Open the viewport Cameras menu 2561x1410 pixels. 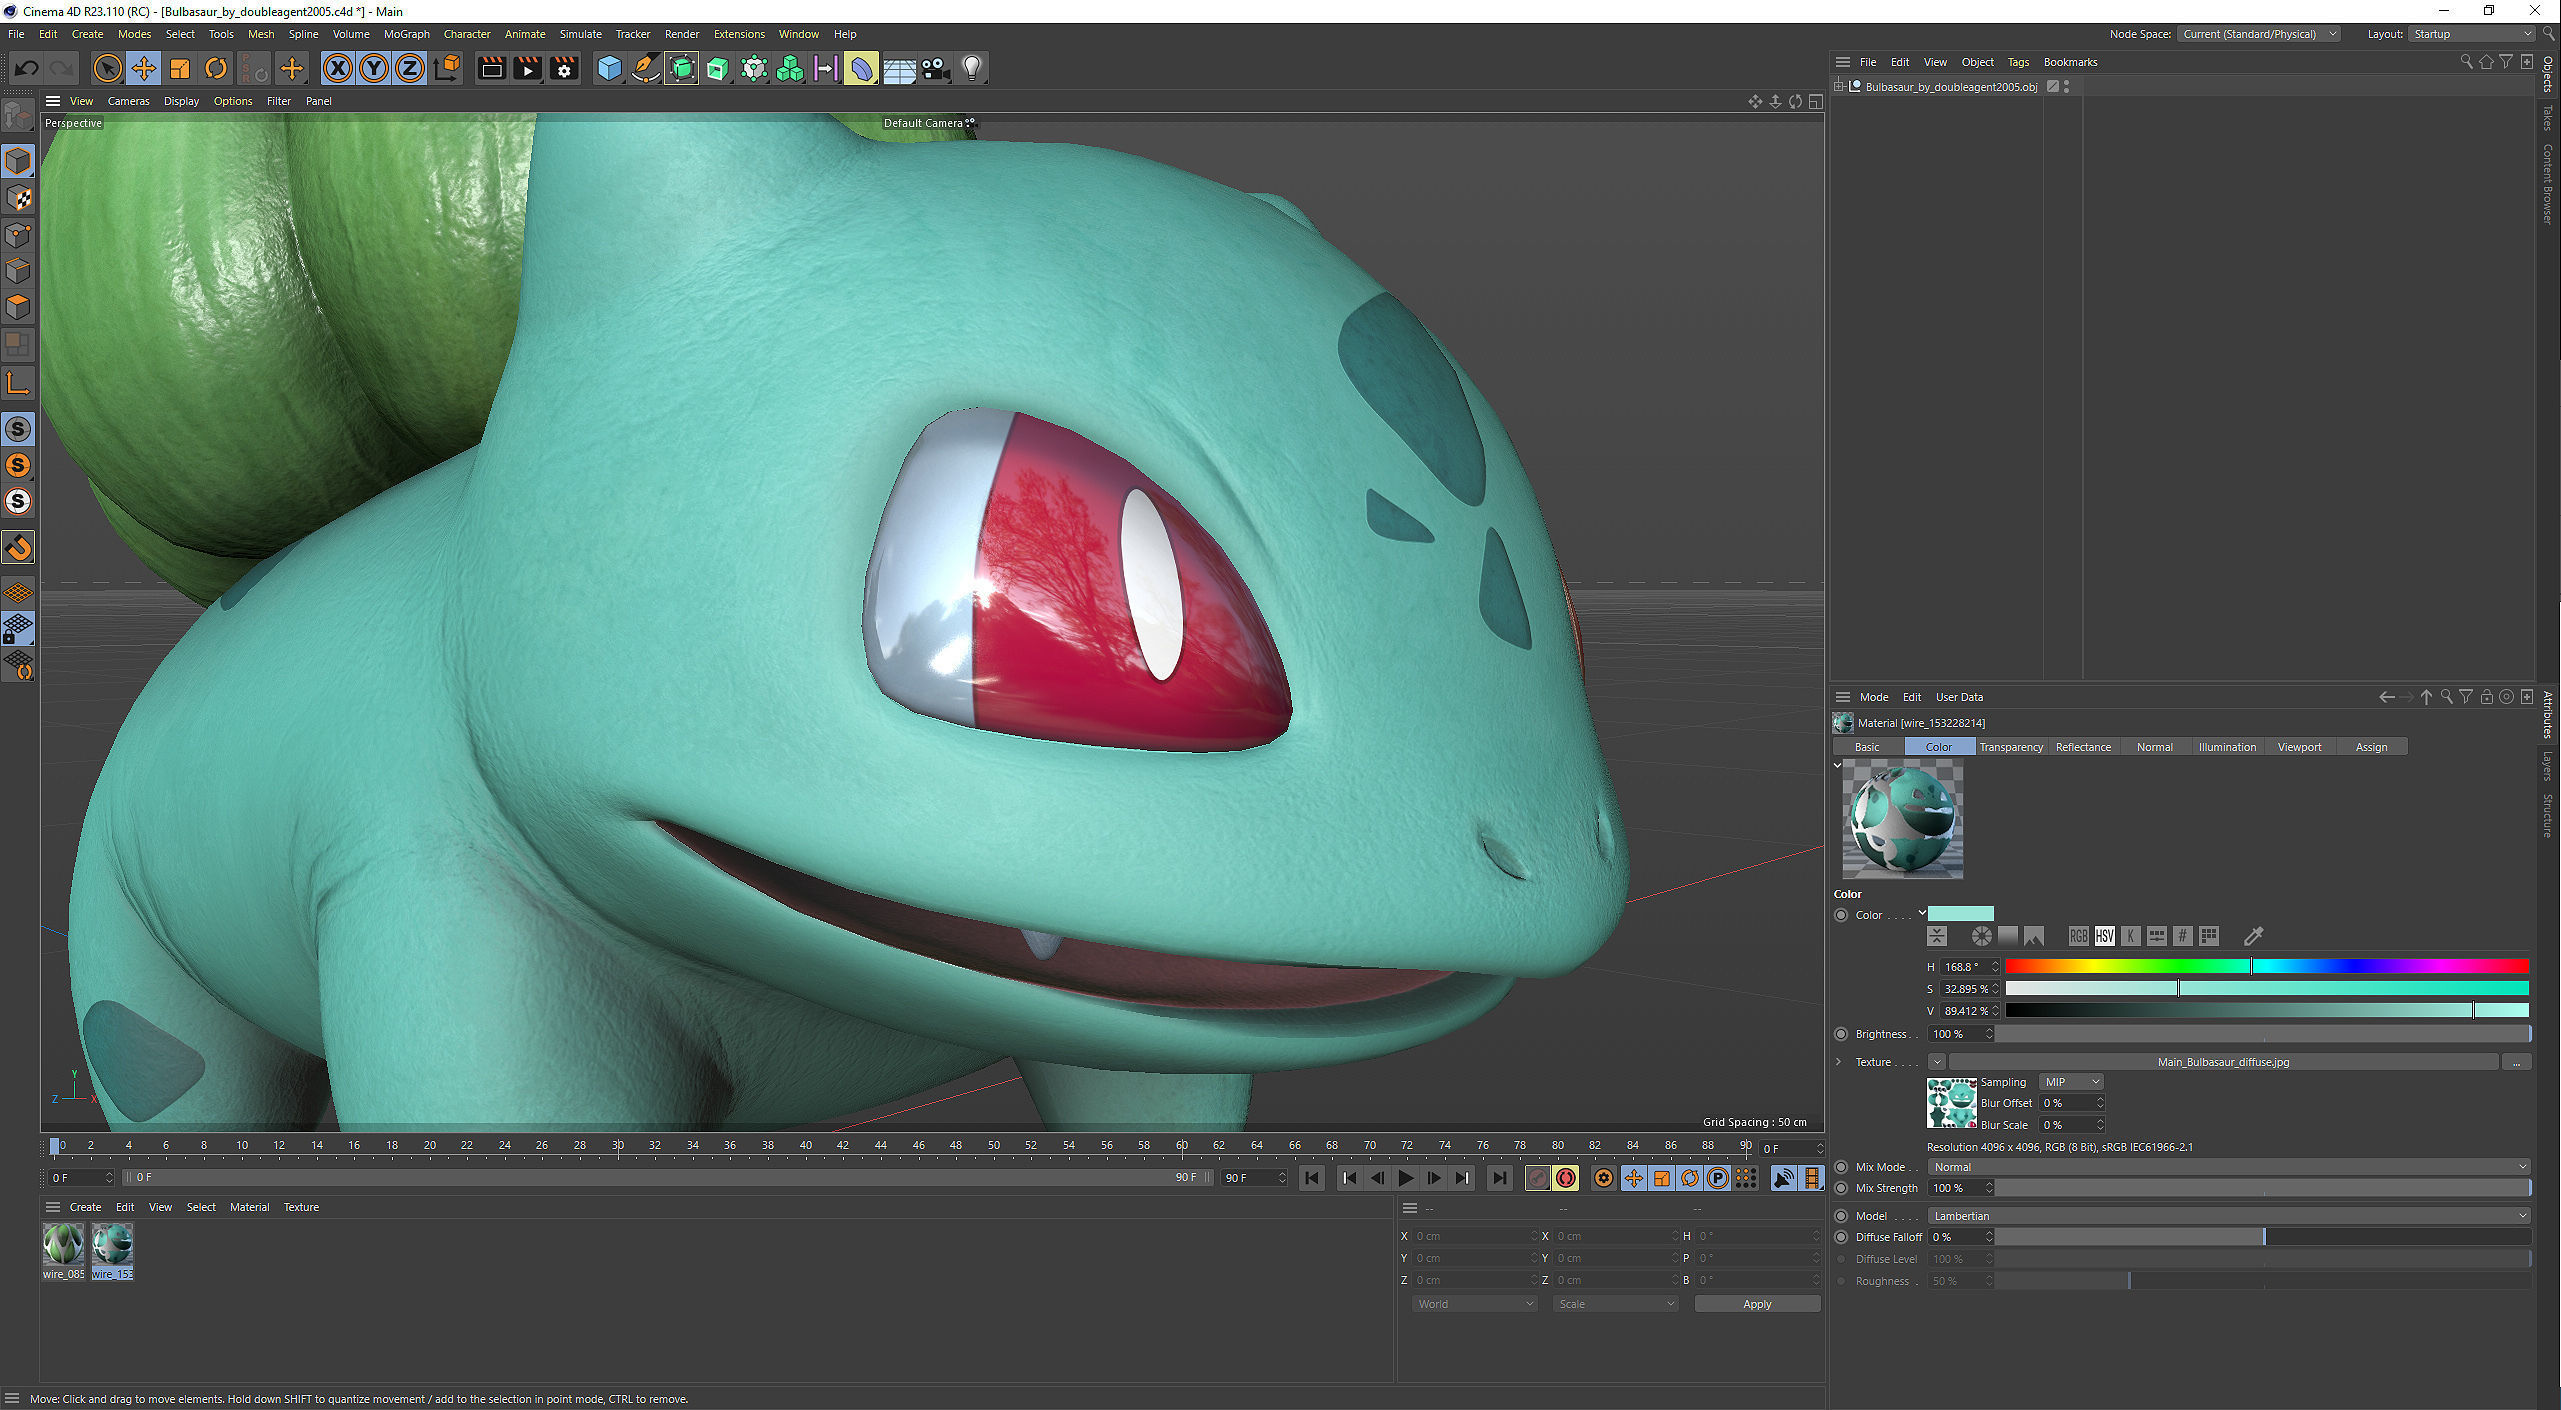[x=128, y=101]
